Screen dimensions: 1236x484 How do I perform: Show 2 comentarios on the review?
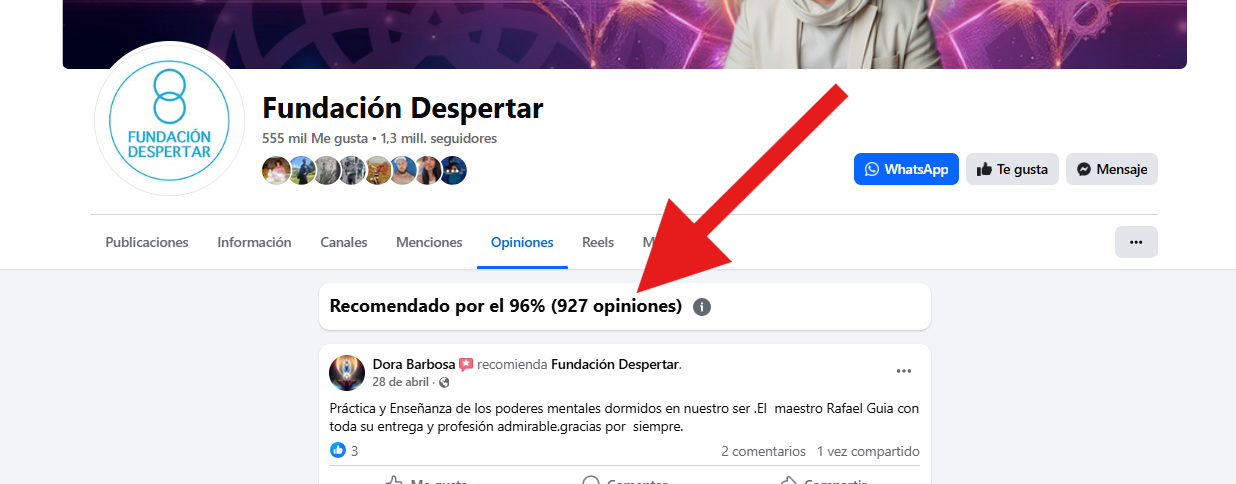pyautogui.click(x=763, y=451)
